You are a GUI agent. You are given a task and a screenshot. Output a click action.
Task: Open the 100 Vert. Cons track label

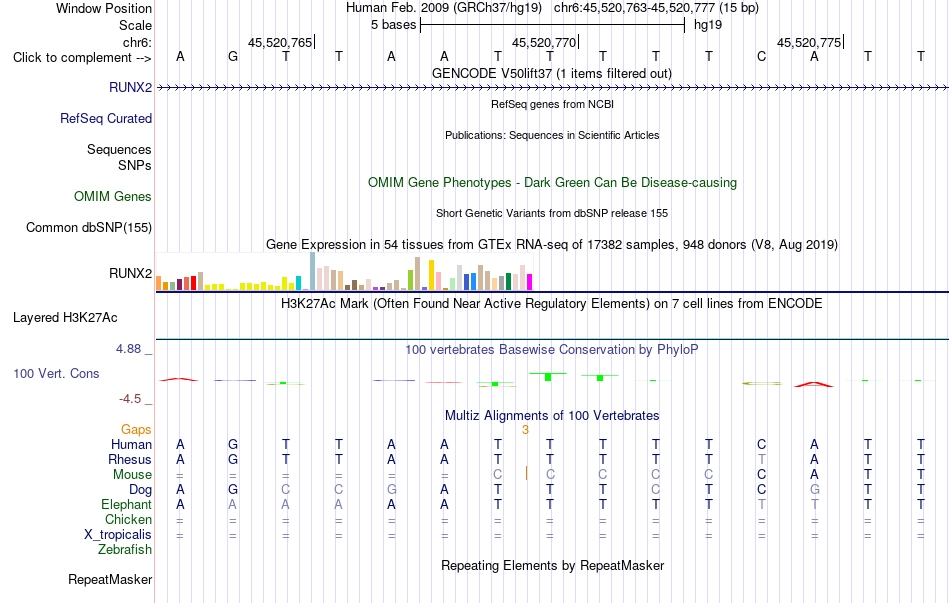[56, 373]
